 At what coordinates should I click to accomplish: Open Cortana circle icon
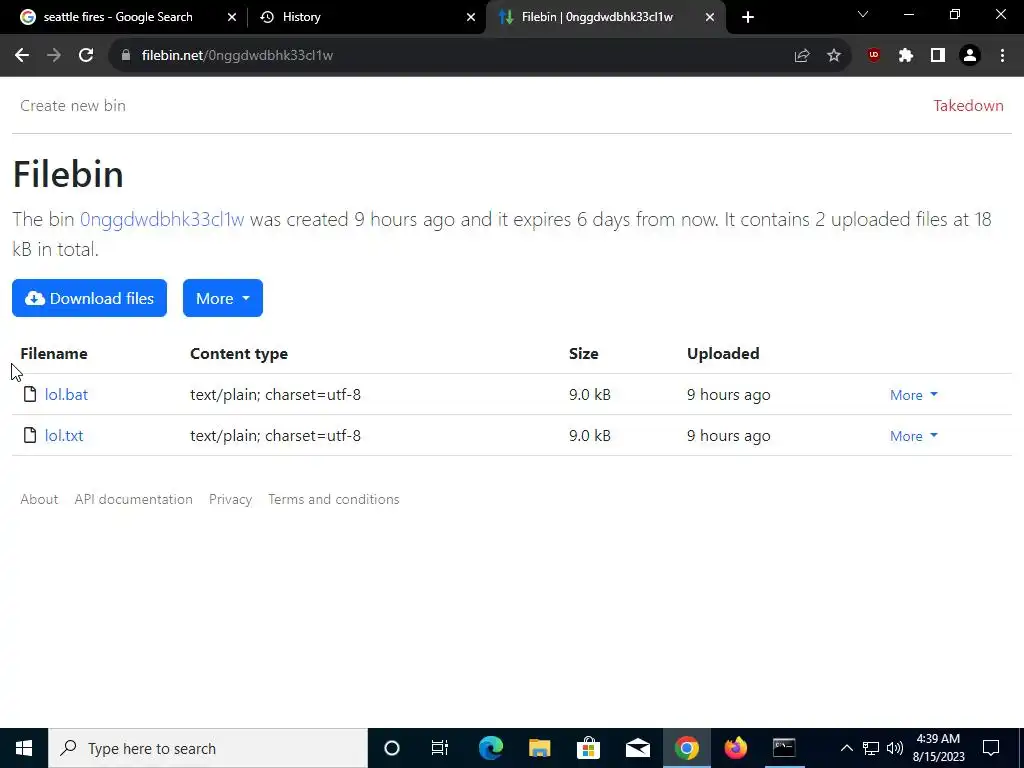(x=392, y=748)
